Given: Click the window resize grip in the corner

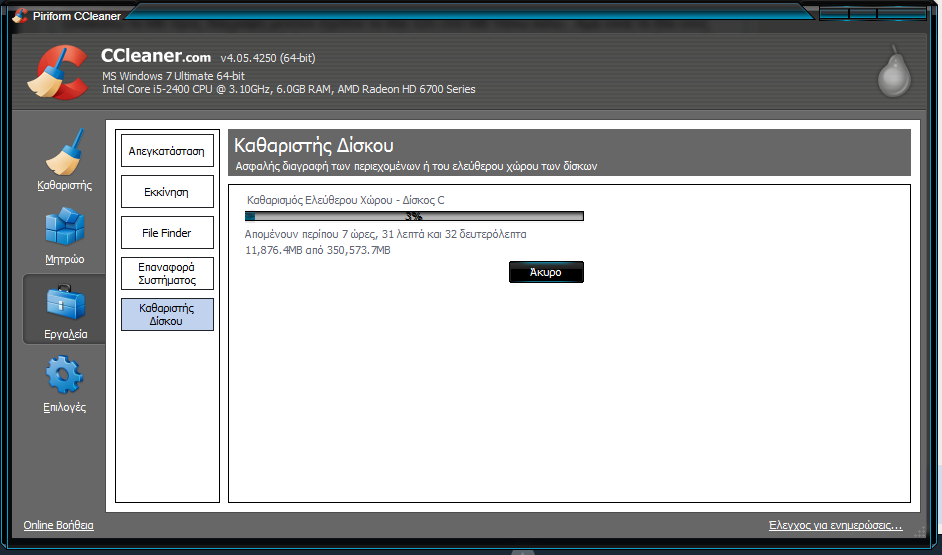Looking at the screenshot, I should tap(920, 531).
